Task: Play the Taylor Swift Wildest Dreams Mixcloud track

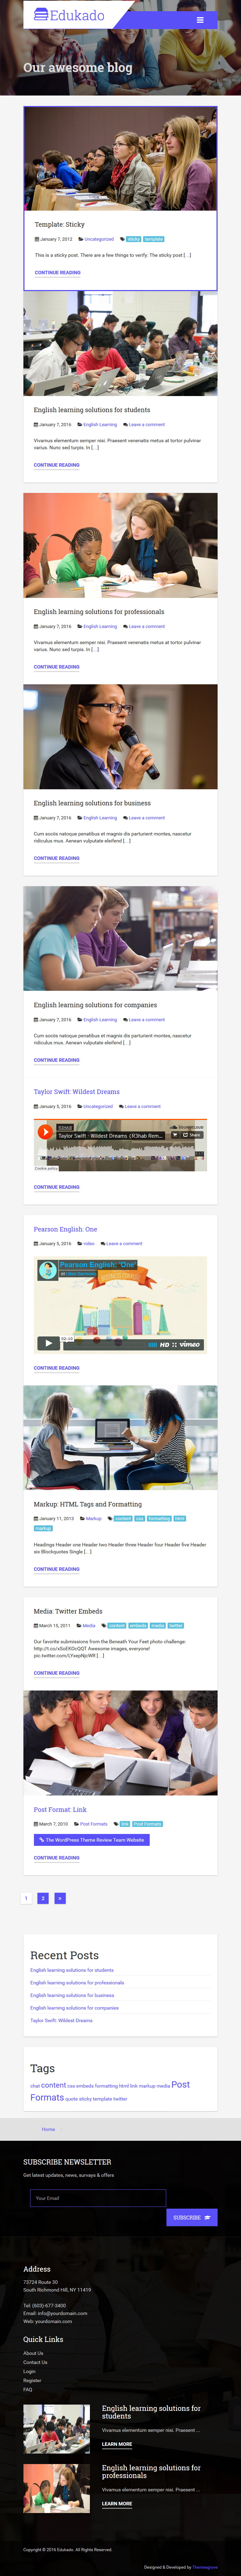Action: (x=45, y=1132)
